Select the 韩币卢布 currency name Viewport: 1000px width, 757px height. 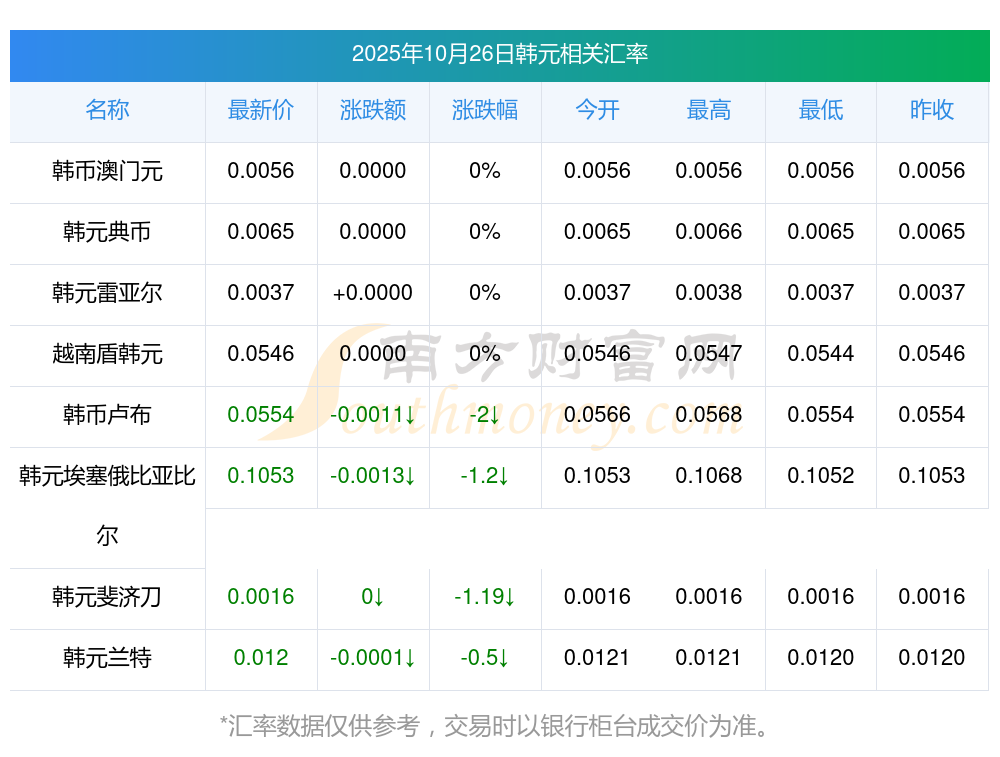point(107,415)
